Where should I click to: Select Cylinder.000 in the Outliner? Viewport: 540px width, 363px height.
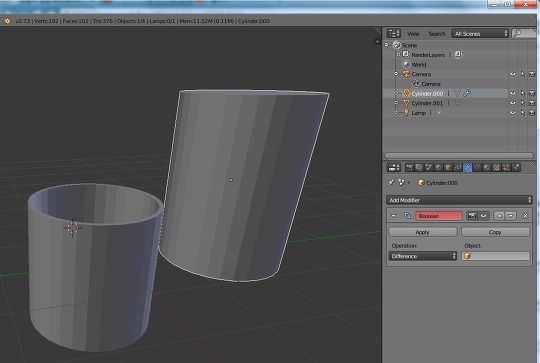[427, 93]
